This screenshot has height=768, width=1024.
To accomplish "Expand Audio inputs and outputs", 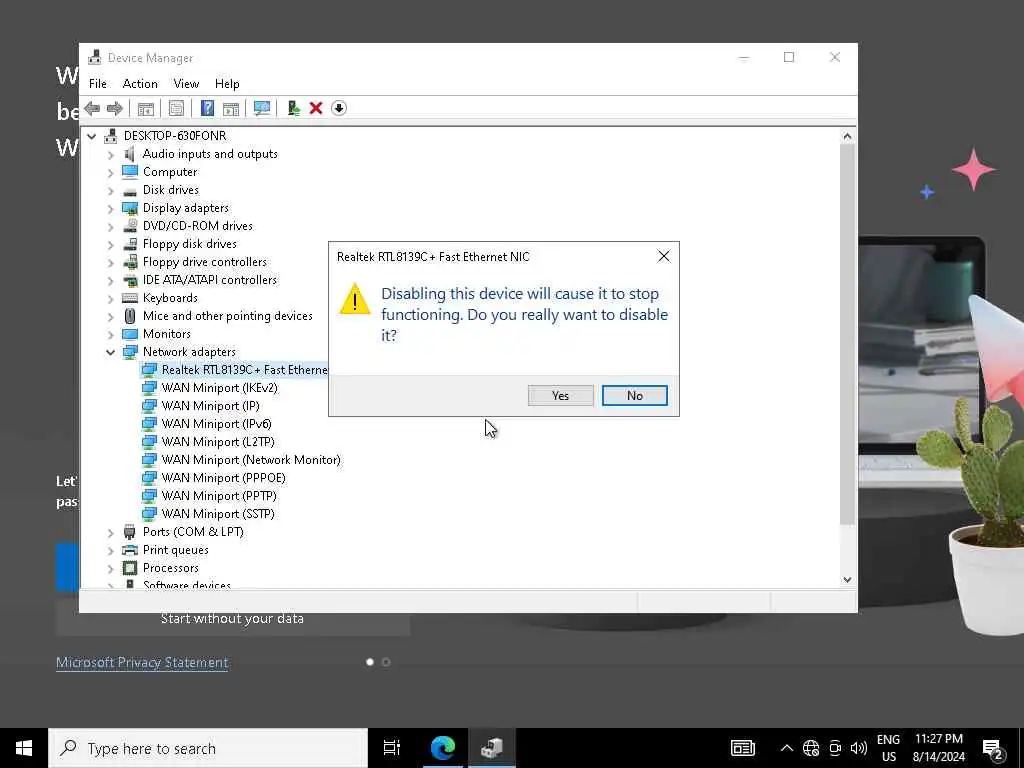I will pos(110,154).
